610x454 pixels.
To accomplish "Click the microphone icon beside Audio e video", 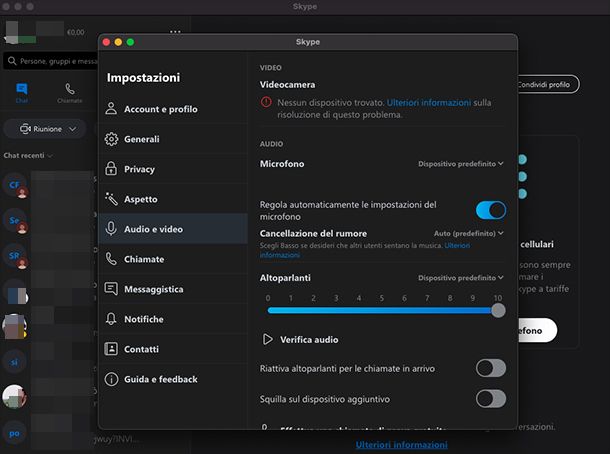I will [111, 229].
